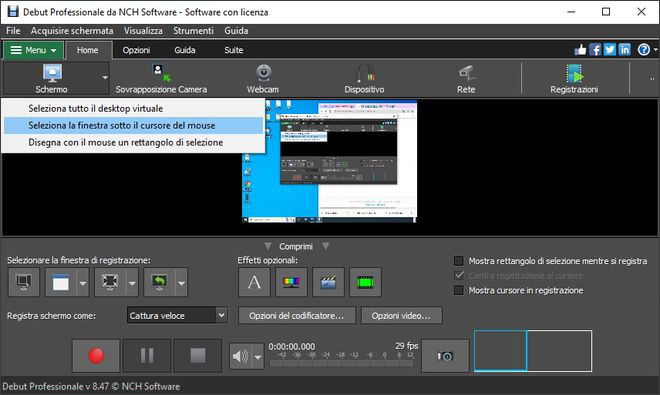The width and height of the screenshot is (660, 395).
Task: Click the thumbs-up like icon
Action: [x=580, y=50]
